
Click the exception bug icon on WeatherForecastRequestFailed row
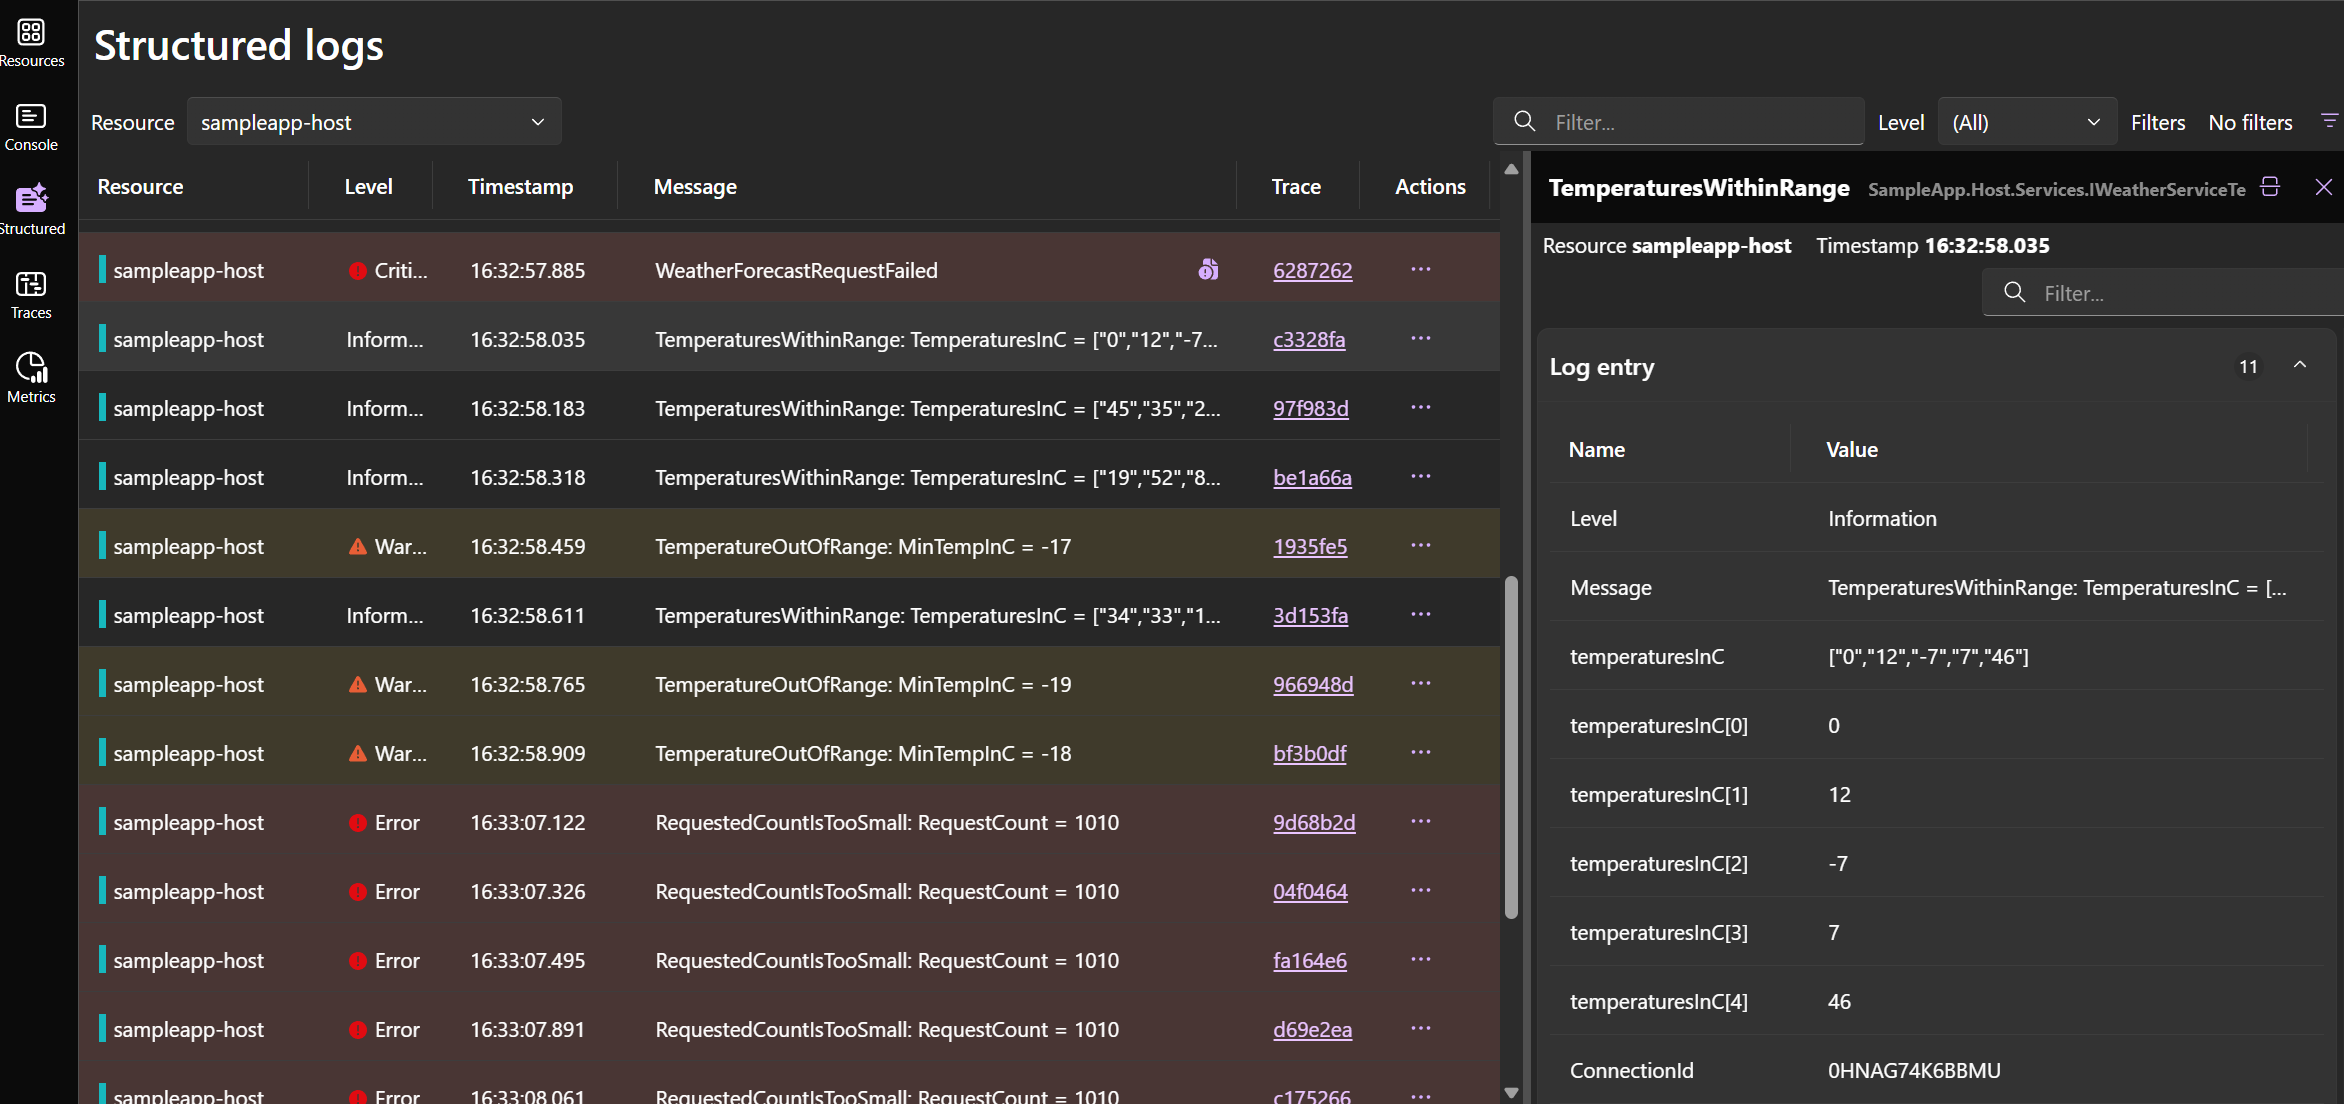[x=1208, y=269]
